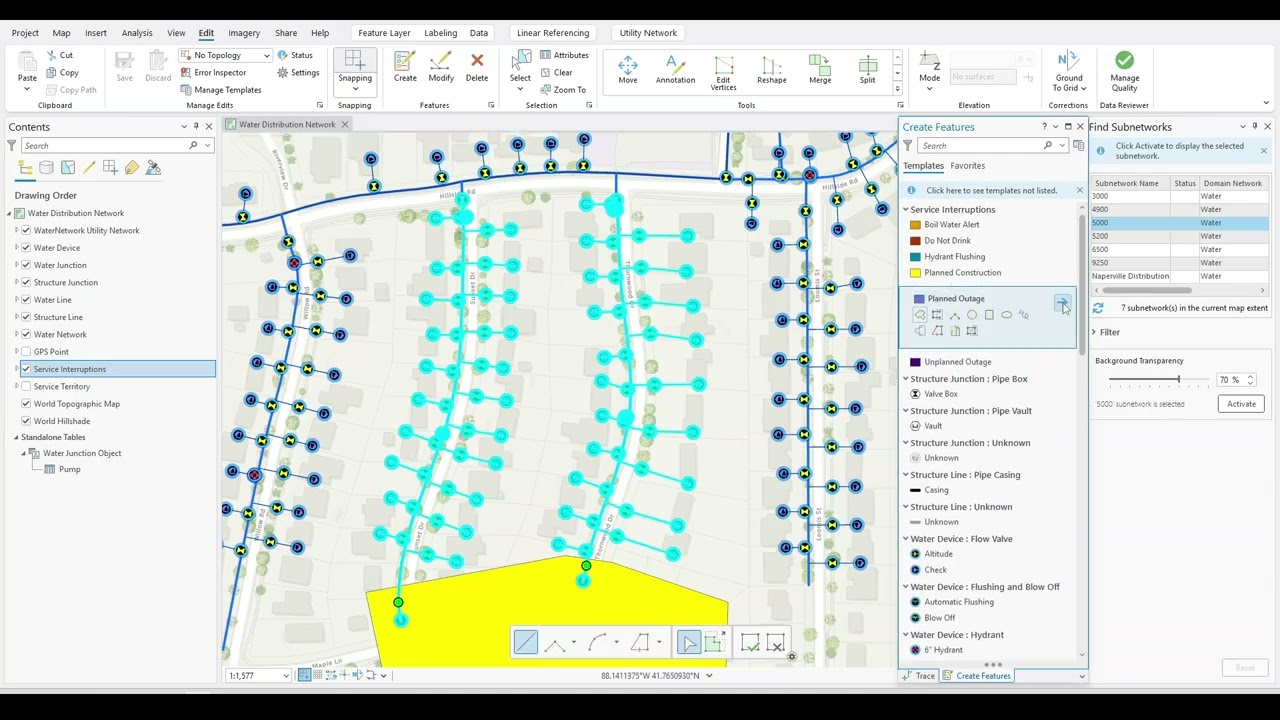Click Ground To Grid corrections icon
Image resolution: width=1280 pixels, height=720 pixels.
[x=1068, y=61]
